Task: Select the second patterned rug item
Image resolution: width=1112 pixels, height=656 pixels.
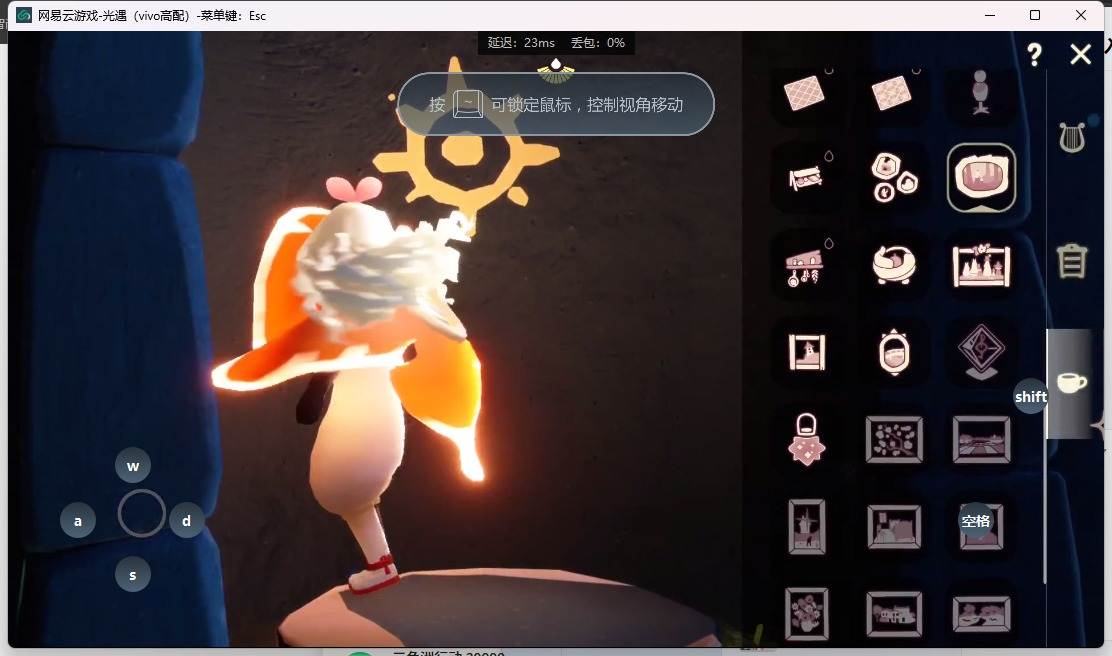Action: 891,93
